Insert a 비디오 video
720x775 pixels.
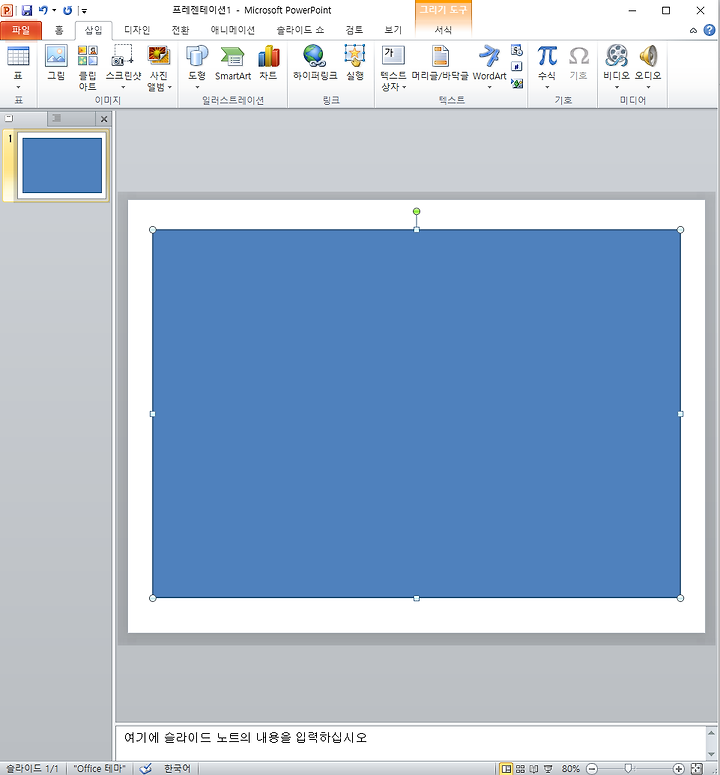(x=617, y=55)
